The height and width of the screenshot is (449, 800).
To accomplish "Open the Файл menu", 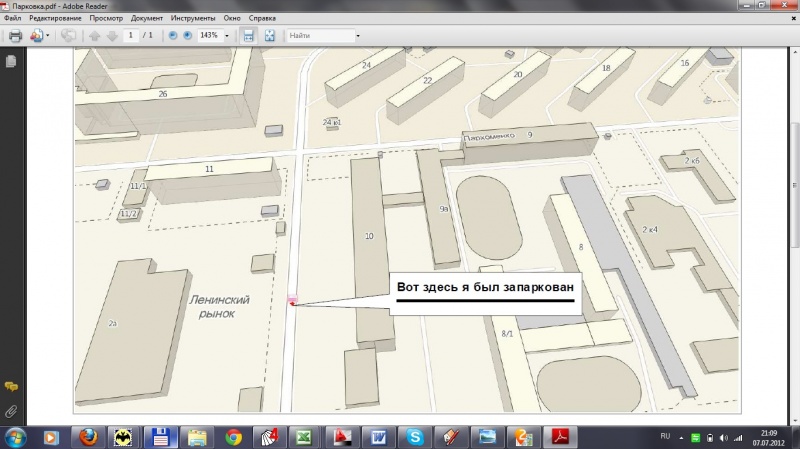I will pos(12,19).
